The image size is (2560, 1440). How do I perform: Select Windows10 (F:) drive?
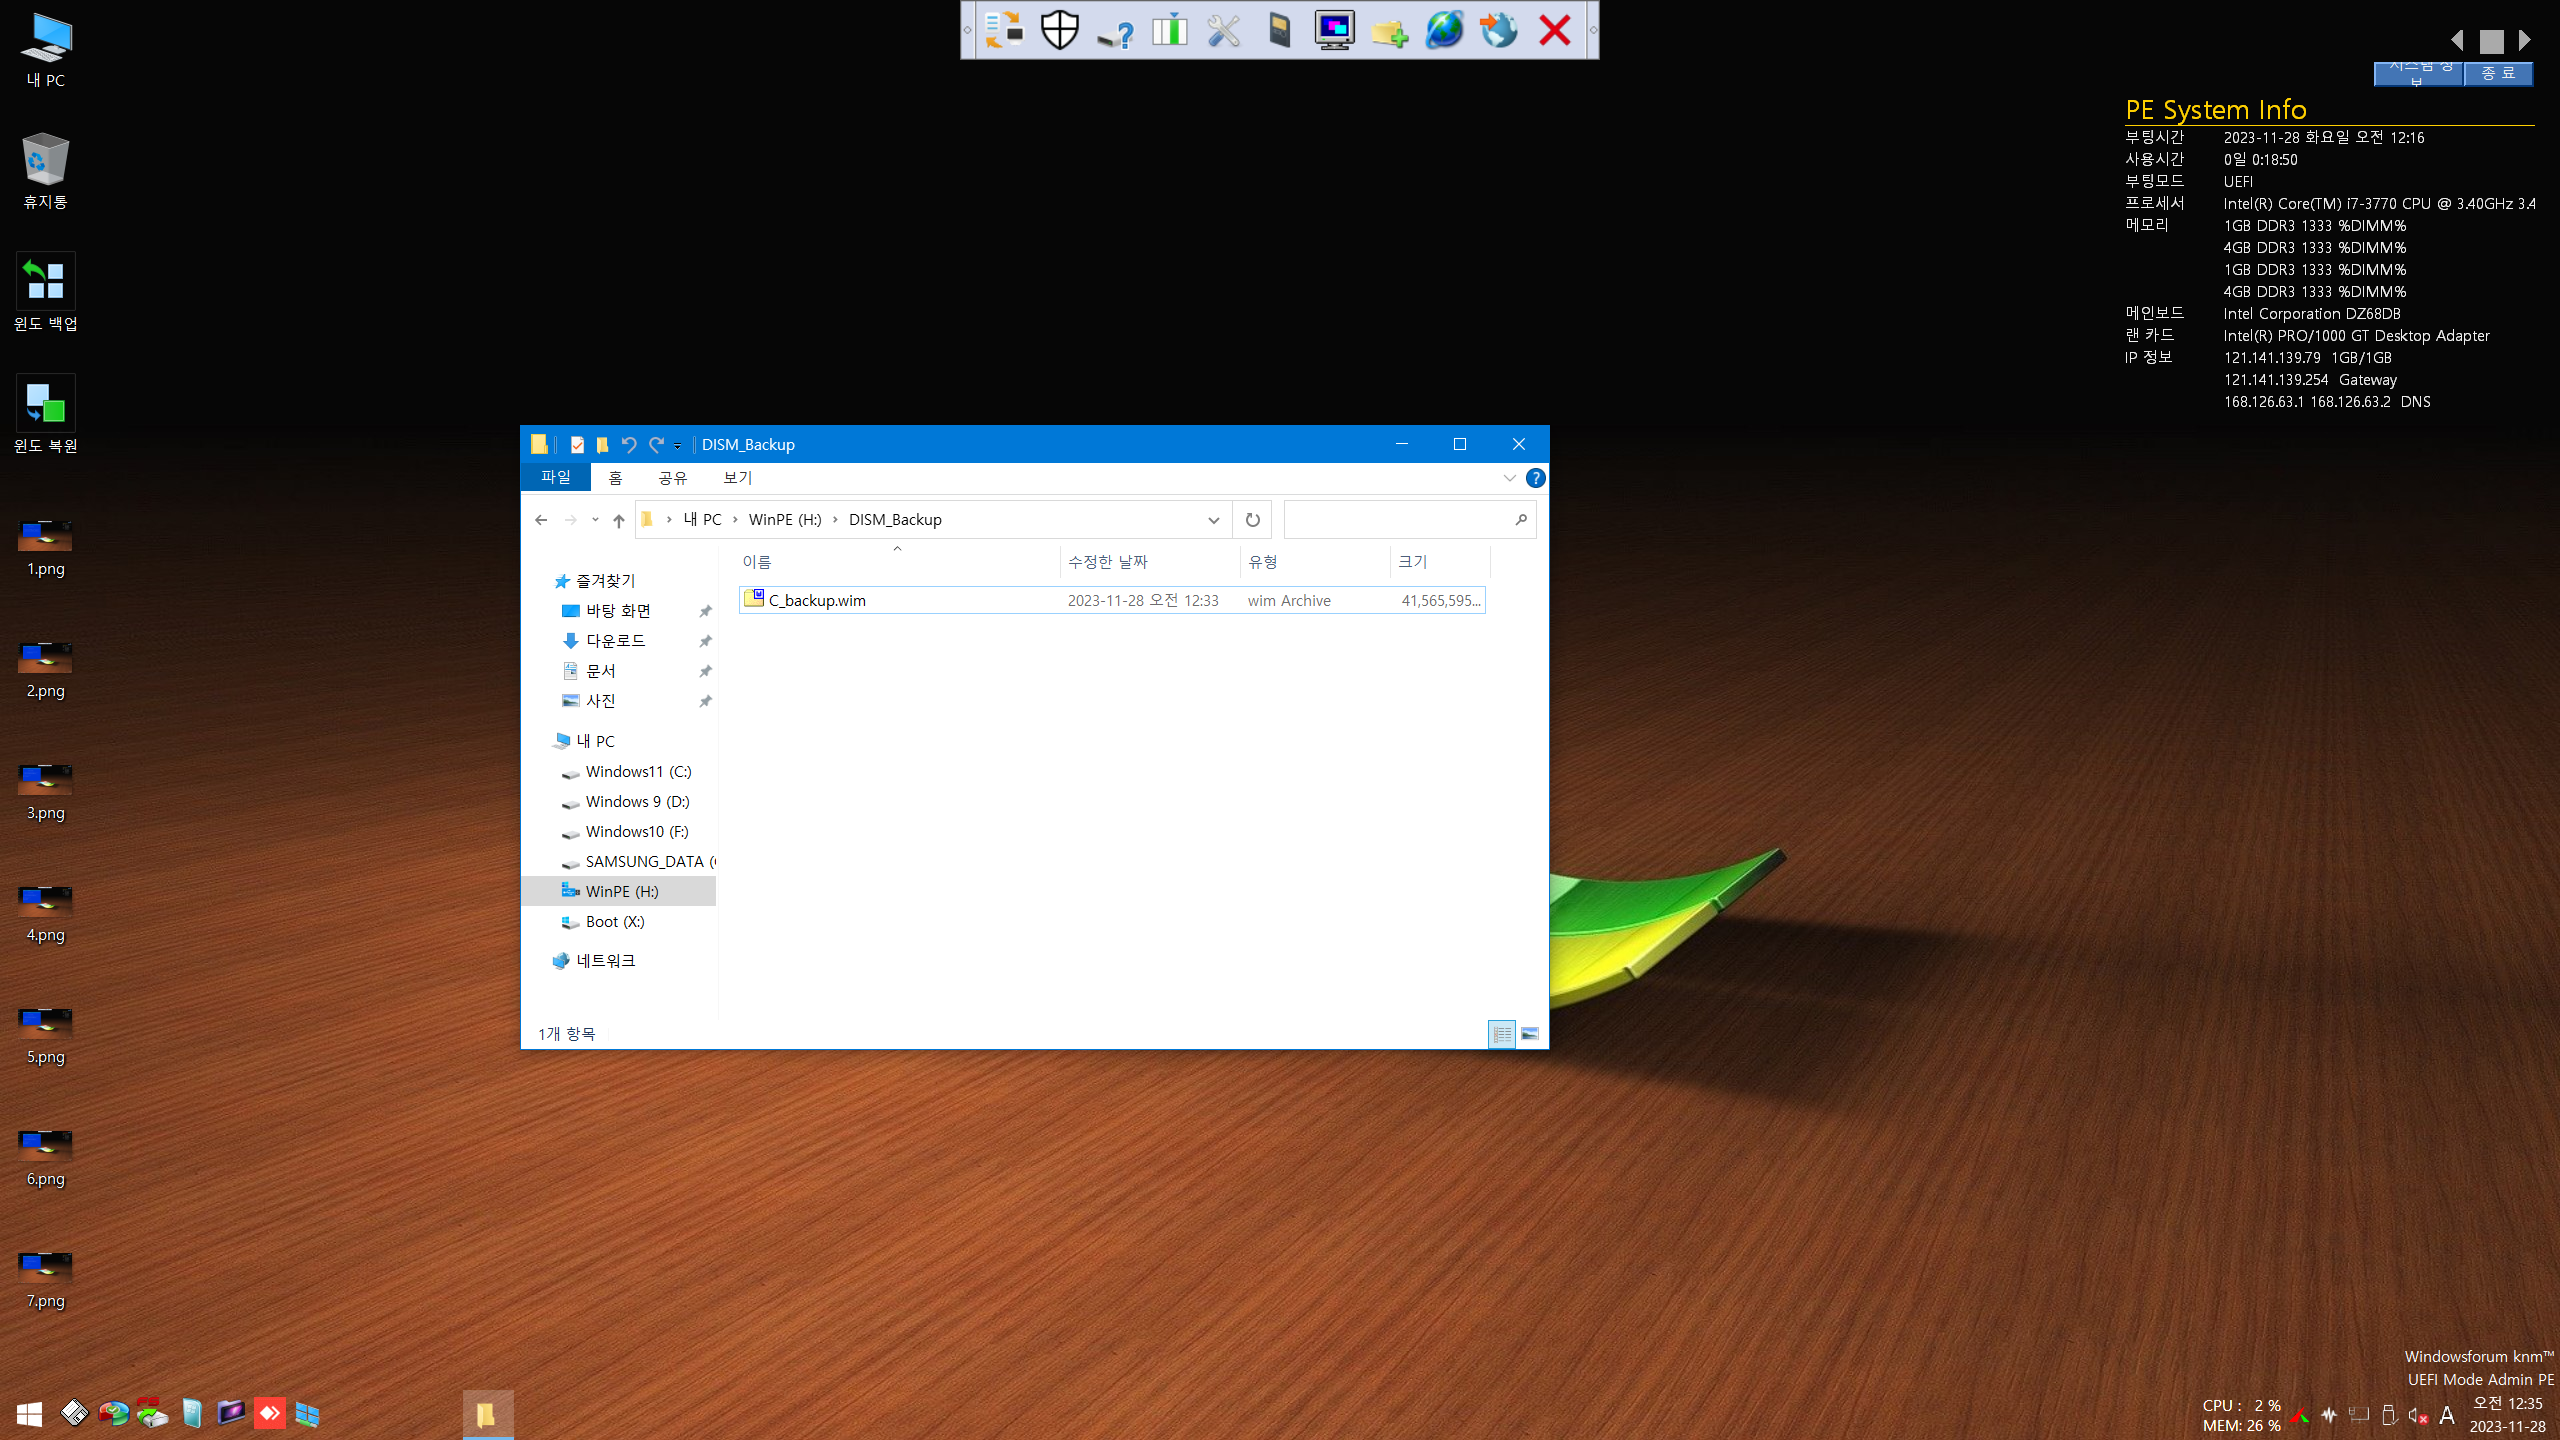click(636, 832)
